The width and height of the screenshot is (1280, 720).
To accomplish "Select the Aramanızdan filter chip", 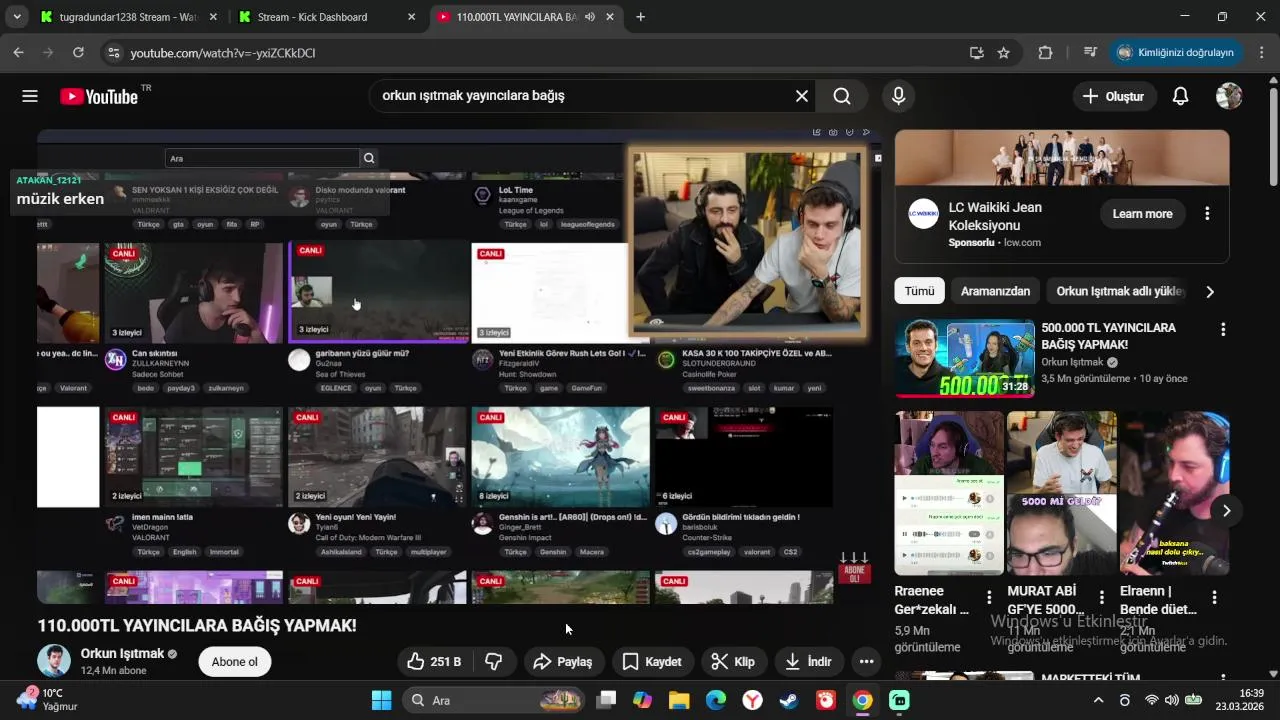I will (x=995, y=291).
